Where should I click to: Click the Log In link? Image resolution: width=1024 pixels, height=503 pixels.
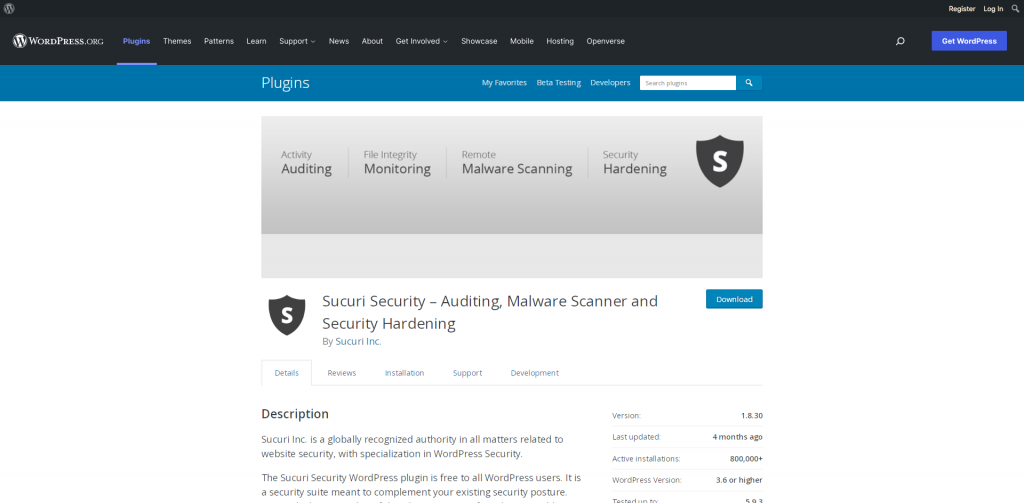pyautogui.click(x=993, y=8)
